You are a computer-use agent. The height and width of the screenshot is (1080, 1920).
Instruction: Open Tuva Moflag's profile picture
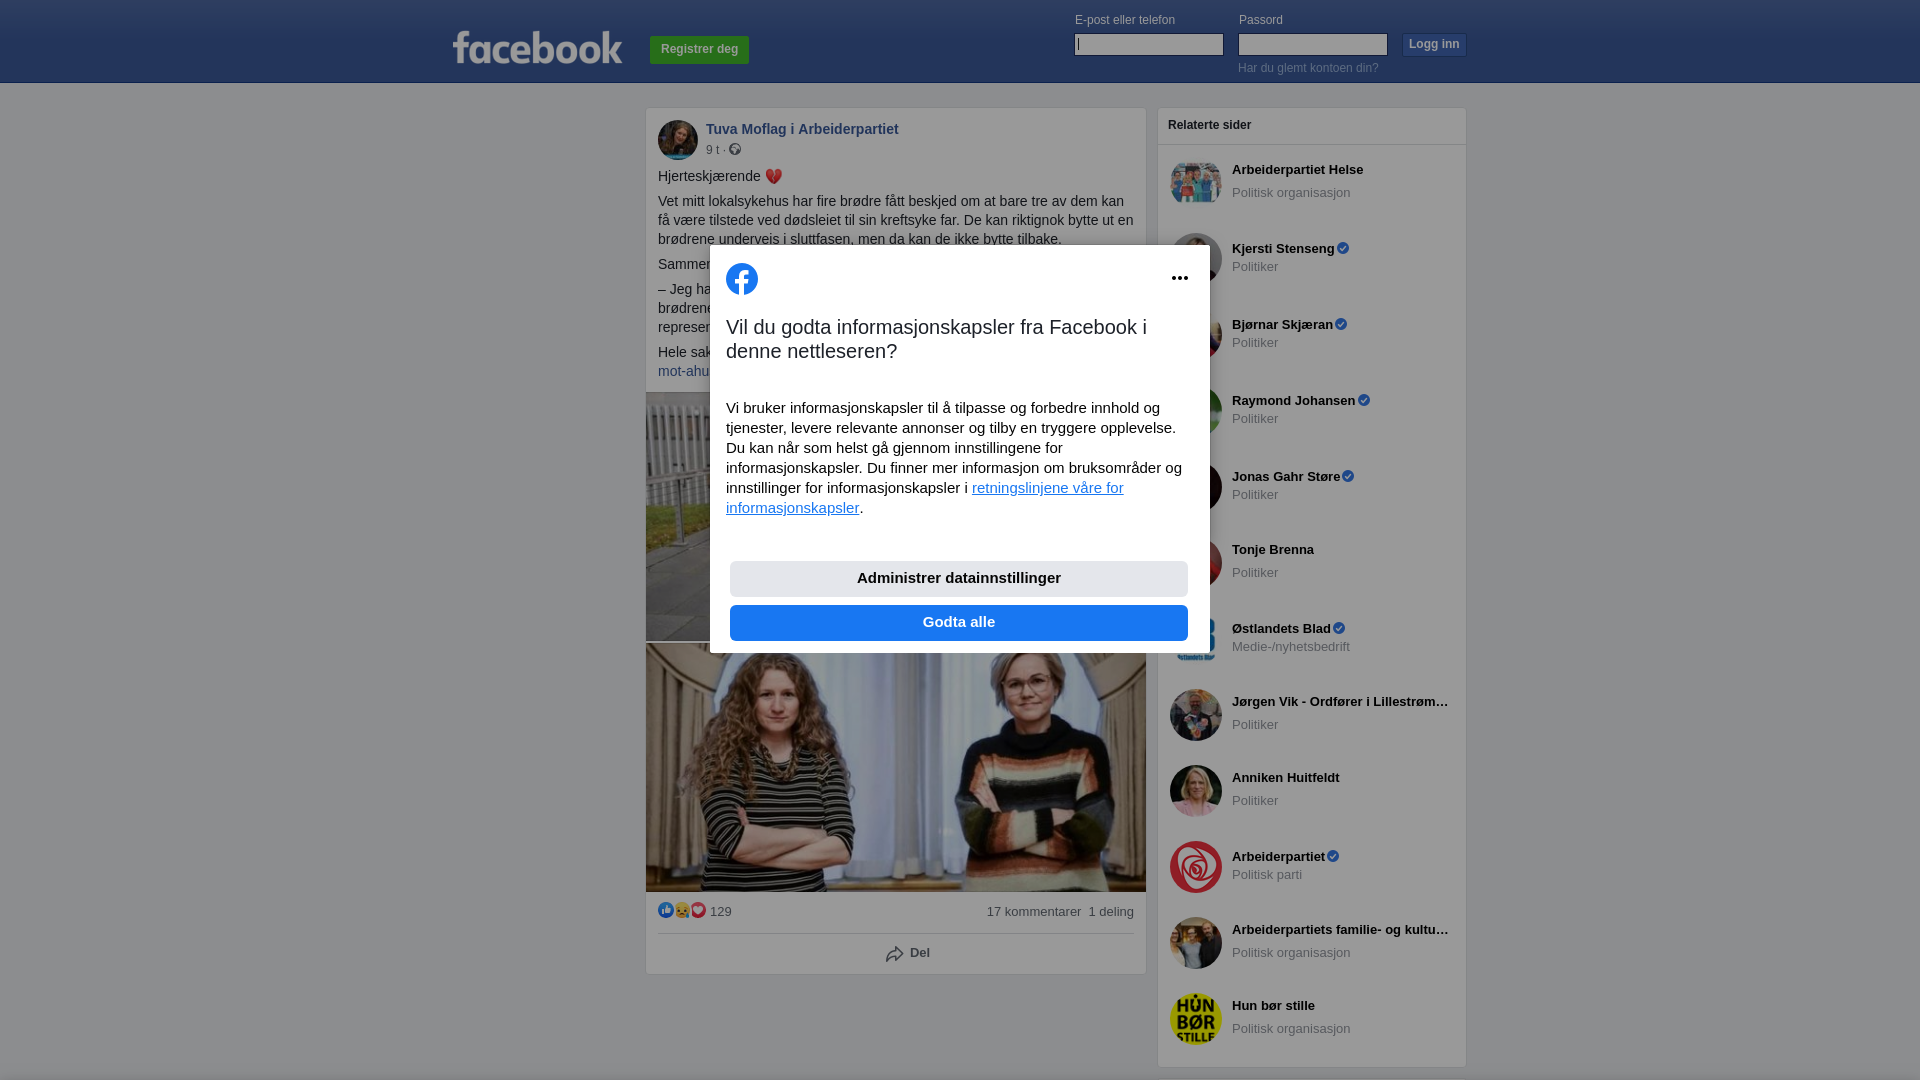[x=678, y=140]
